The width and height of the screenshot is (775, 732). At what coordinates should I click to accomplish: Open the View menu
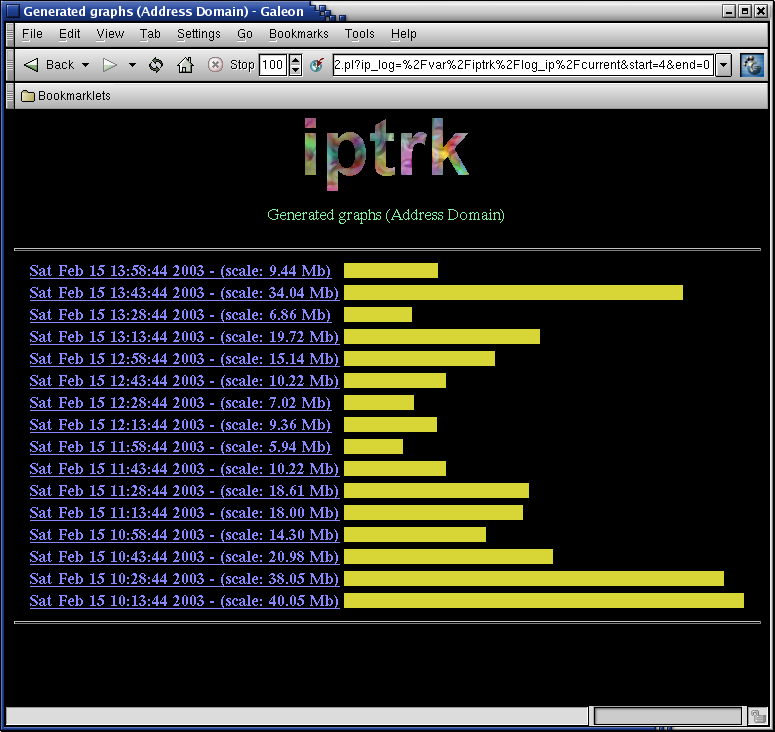pos(110,34)
